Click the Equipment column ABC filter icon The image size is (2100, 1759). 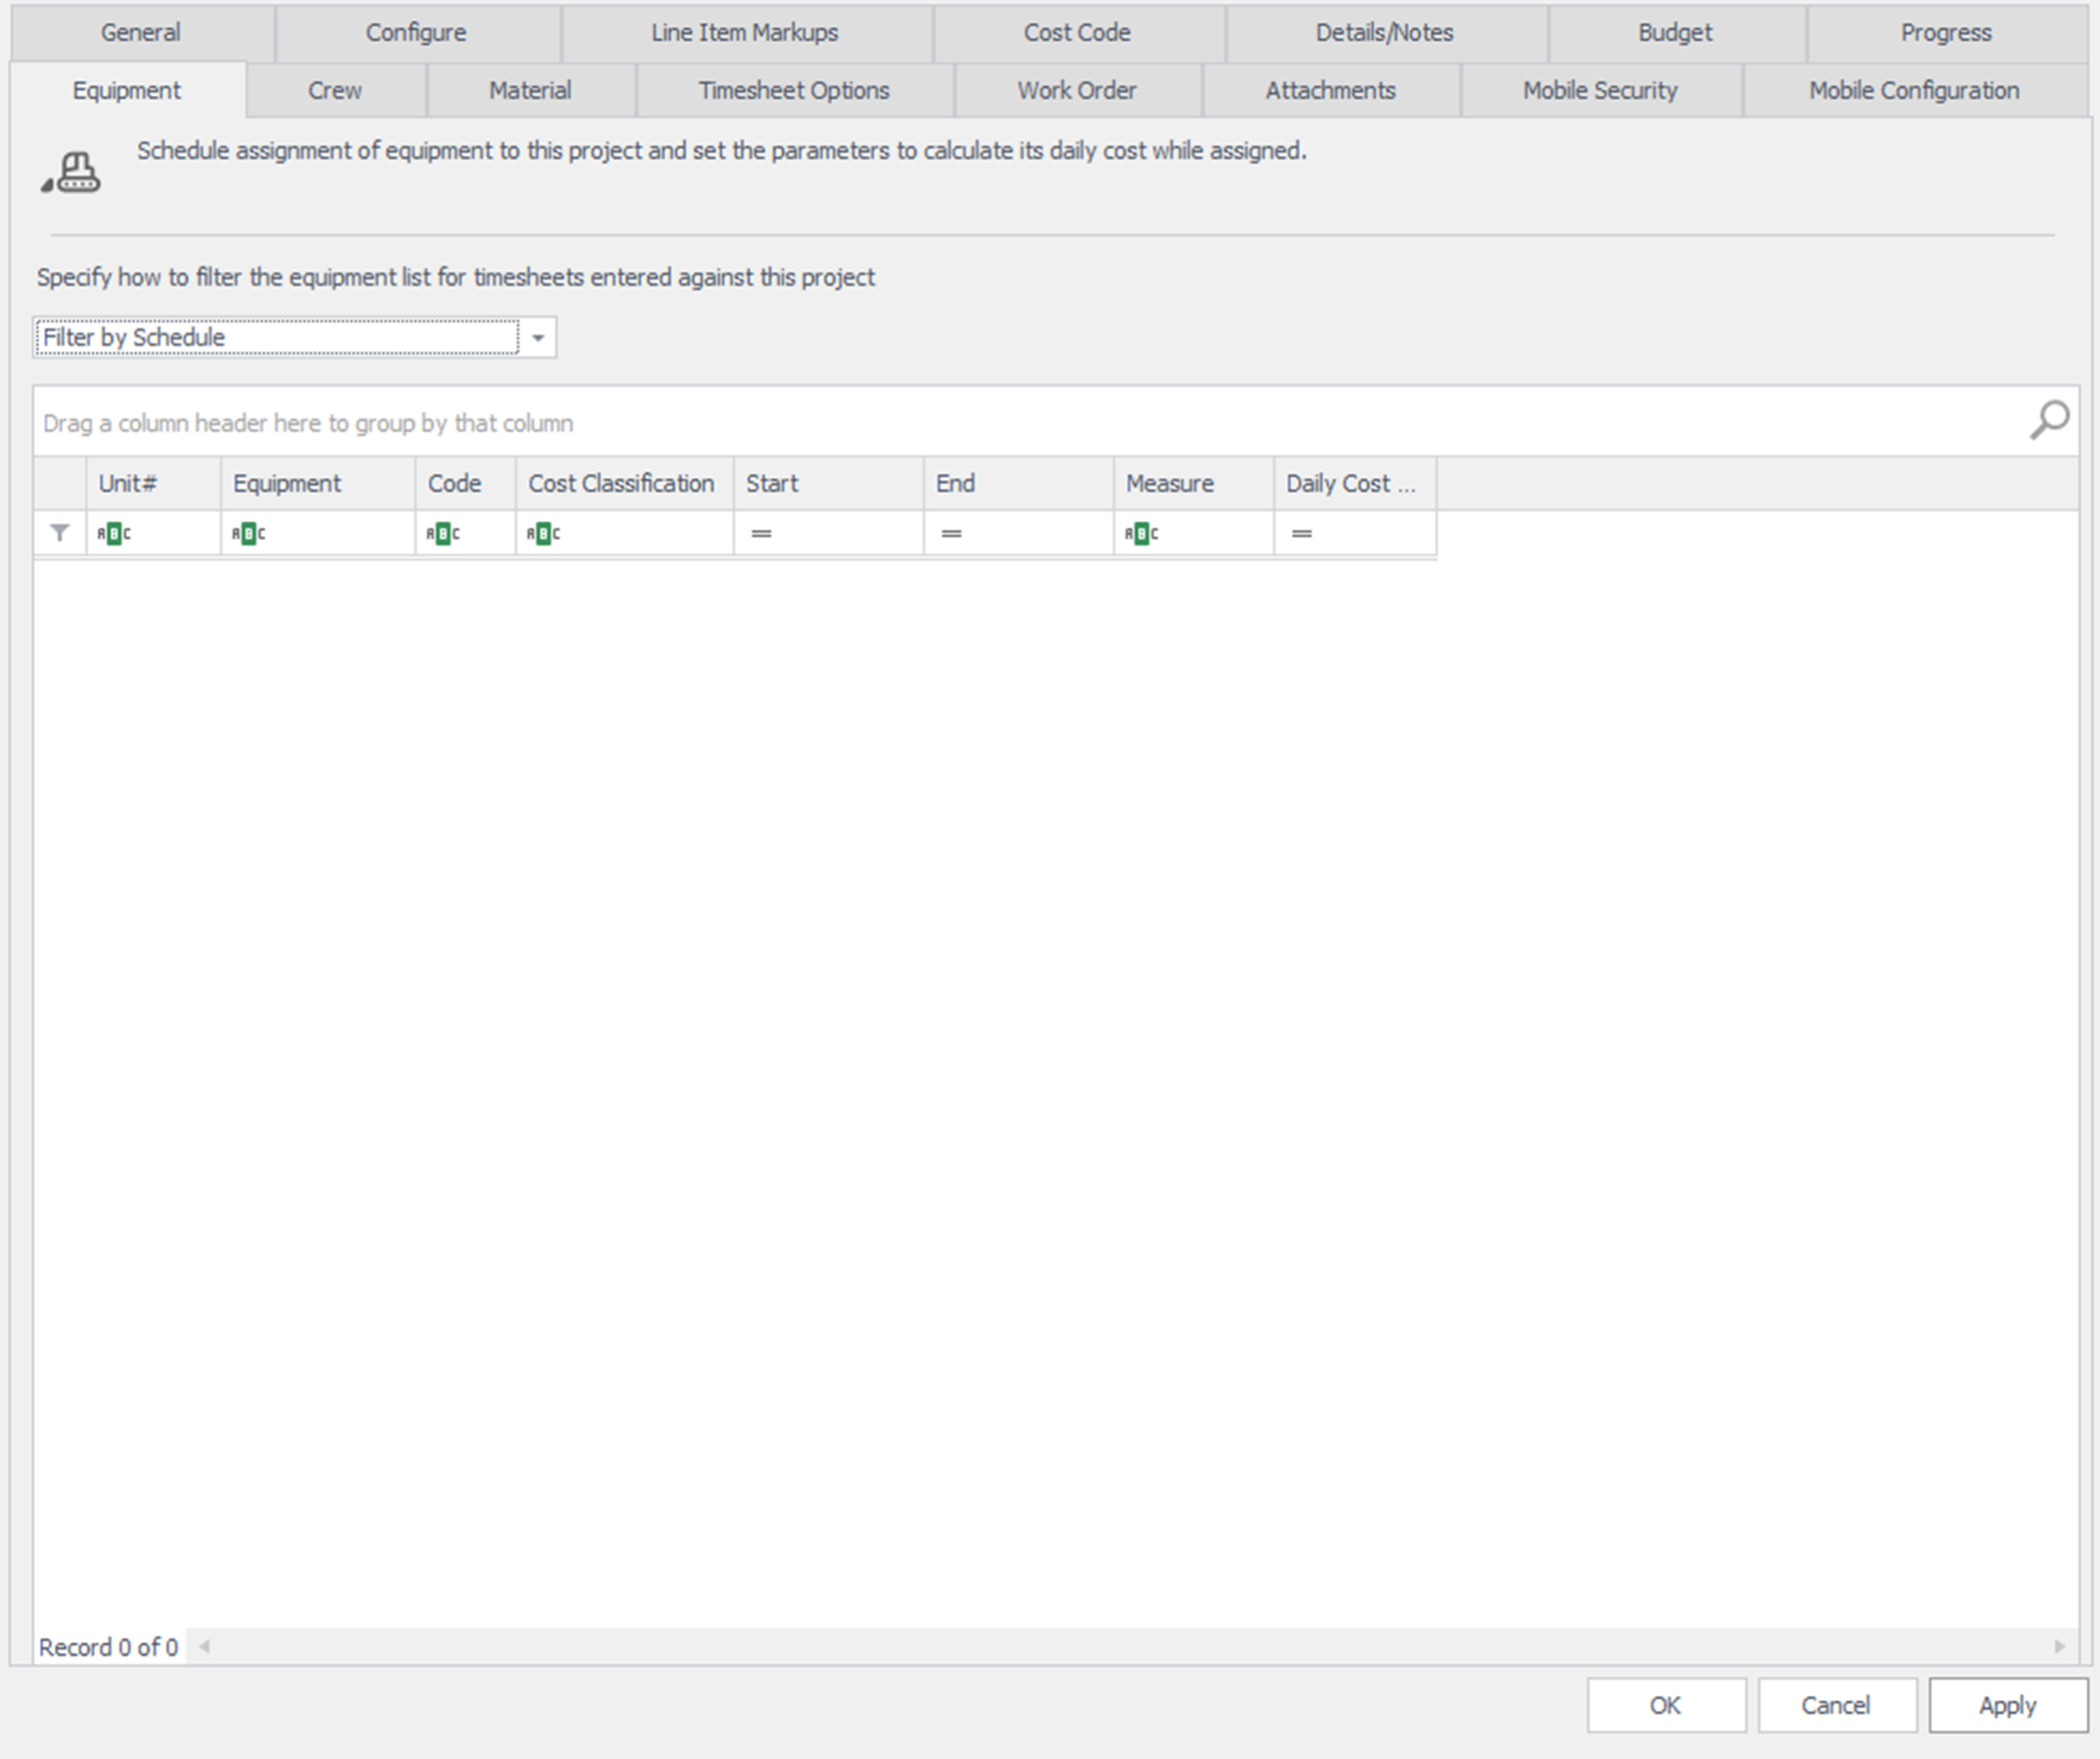248,534
